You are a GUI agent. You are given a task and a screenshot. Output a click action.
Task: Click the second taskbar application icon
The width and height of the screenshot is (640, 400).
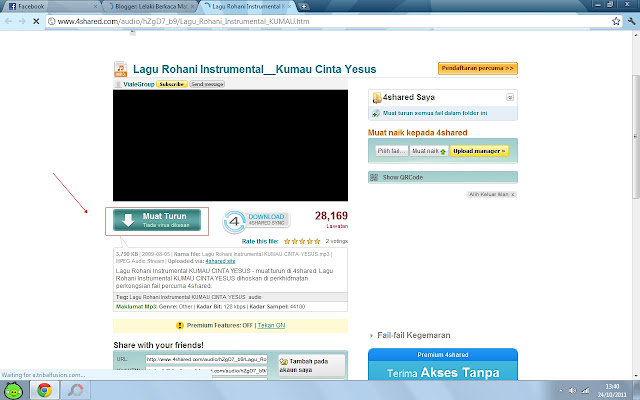[x=76, y=391]
